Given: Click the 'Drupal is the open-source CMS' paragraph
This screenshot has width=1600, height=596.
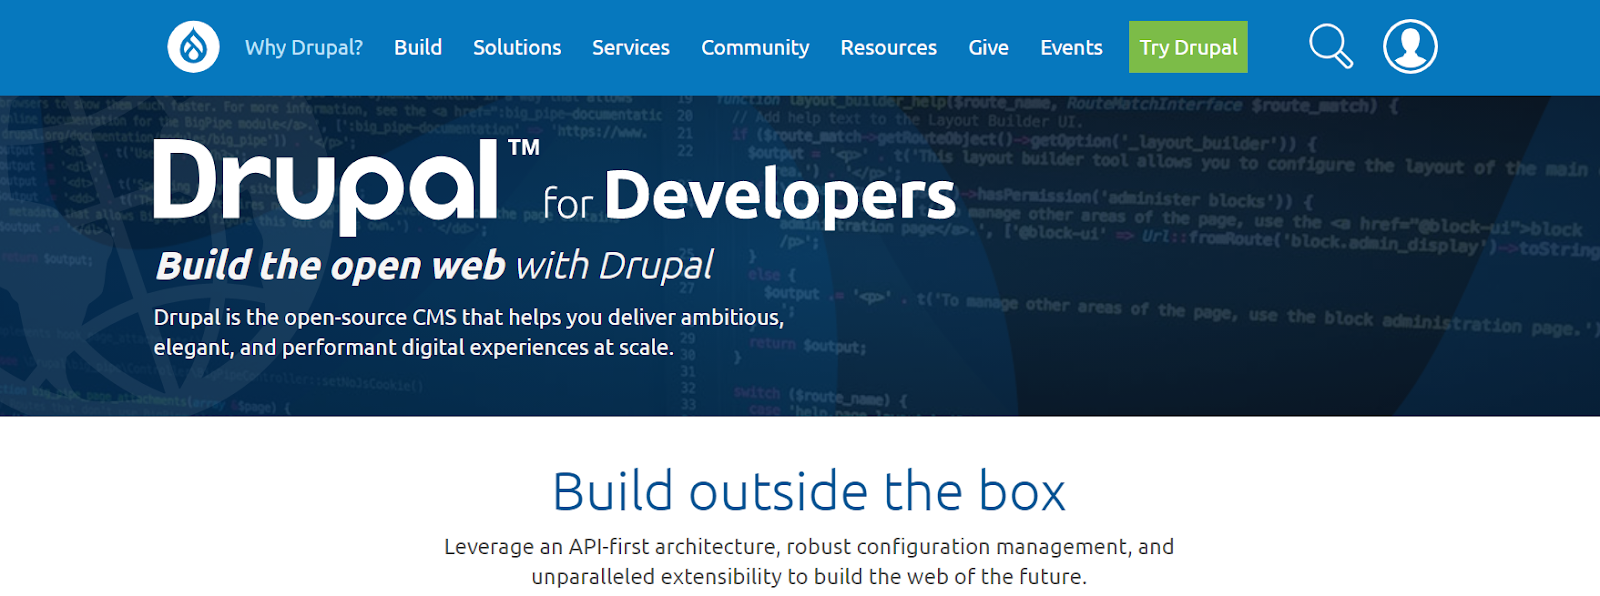Looking at the screenshot, I should (468, 332).
